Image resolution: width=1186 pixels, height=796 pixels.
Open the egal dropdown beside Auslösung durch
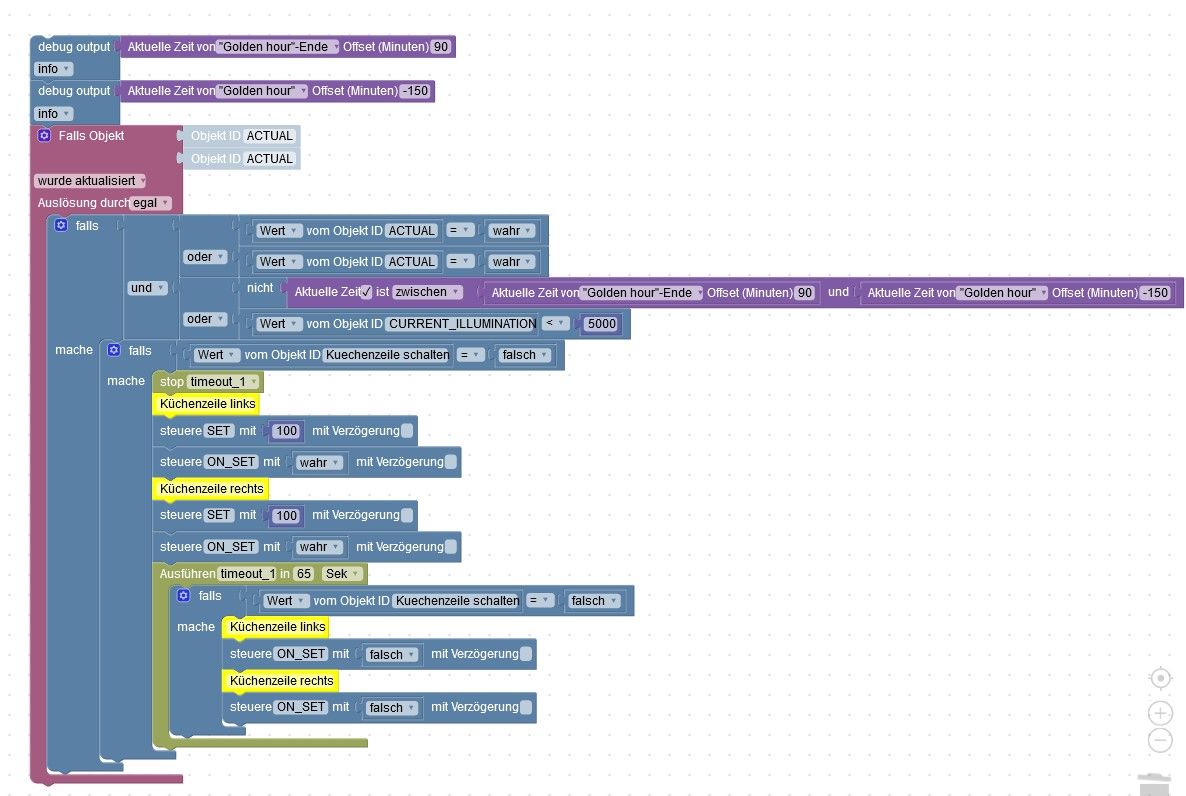pyautogui.click(x=151, y=203)
